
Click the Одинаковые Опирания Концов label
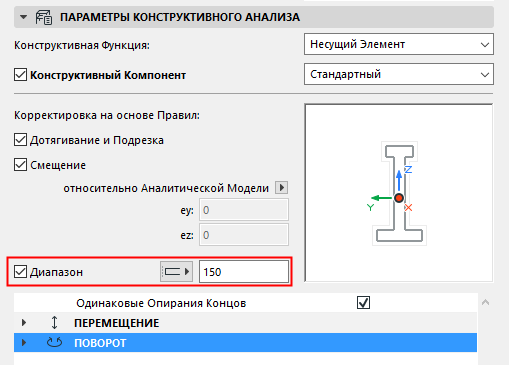[x=161, y=303]
